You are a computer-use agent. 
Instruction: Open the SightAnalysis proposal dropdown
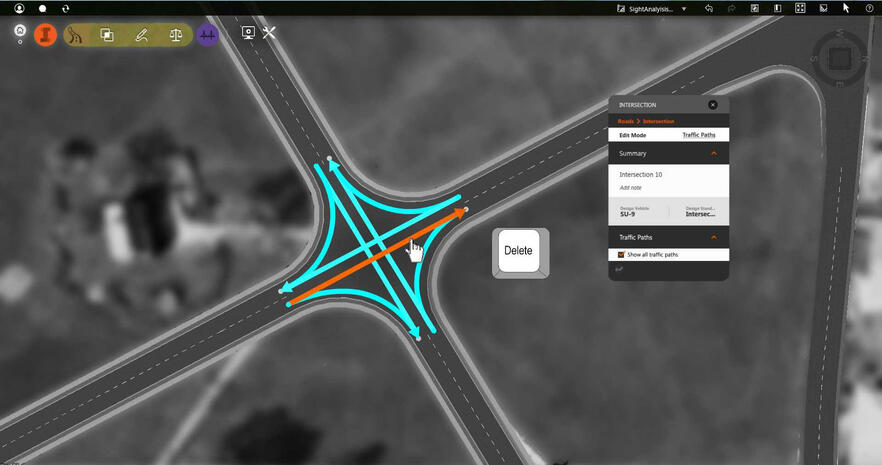point(684,8)
